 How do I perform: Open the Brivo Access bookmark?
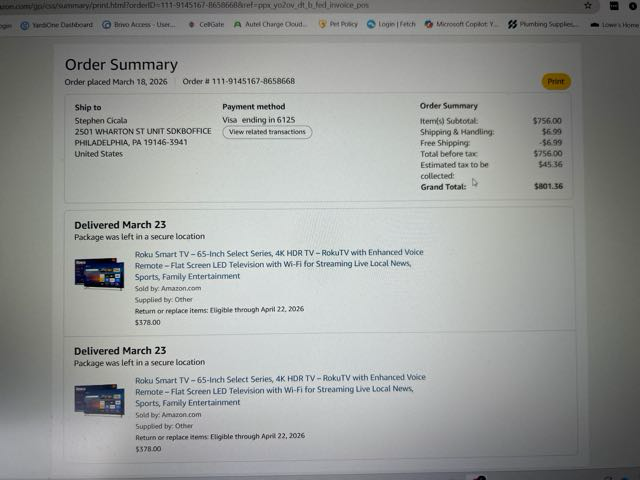click(x=139, y=24)
